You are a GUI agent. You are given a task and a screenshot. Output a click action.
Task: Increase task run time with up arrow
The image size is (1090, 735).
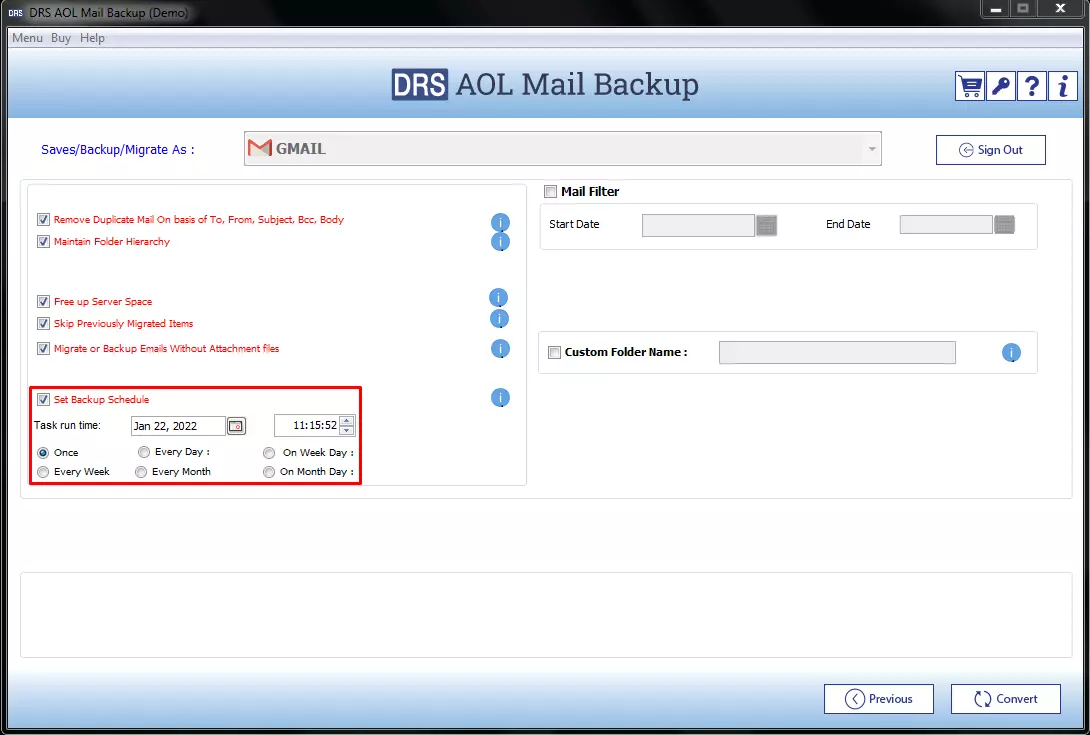[347, 420]
